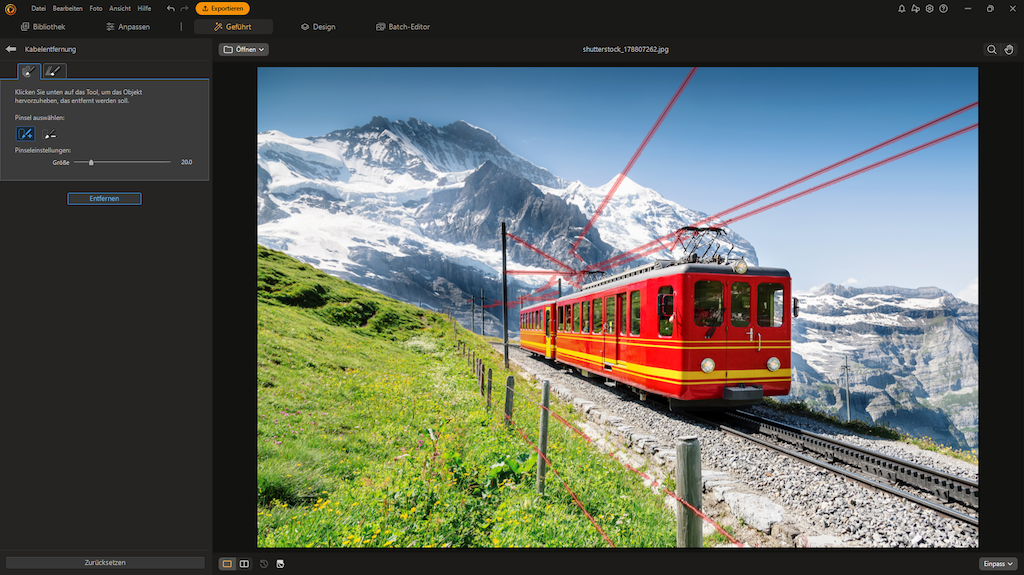The width and height of the screenshot is (1024, 575).
Task: Open the settings gear icon
Action: coord(929,8)
